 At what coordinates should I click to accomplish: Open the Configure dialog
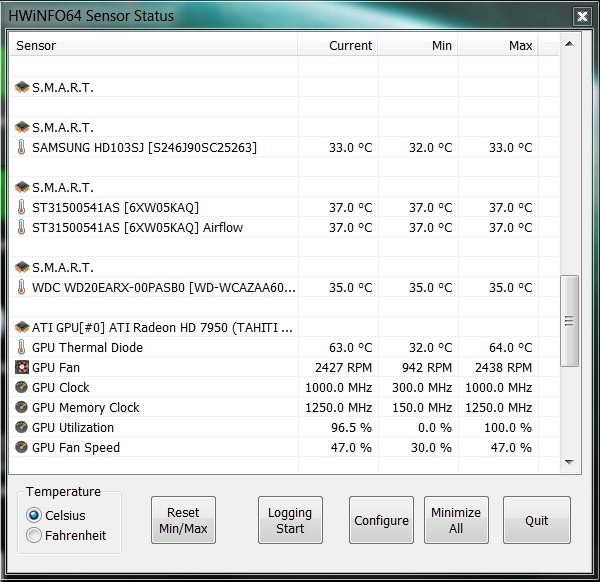381,520
